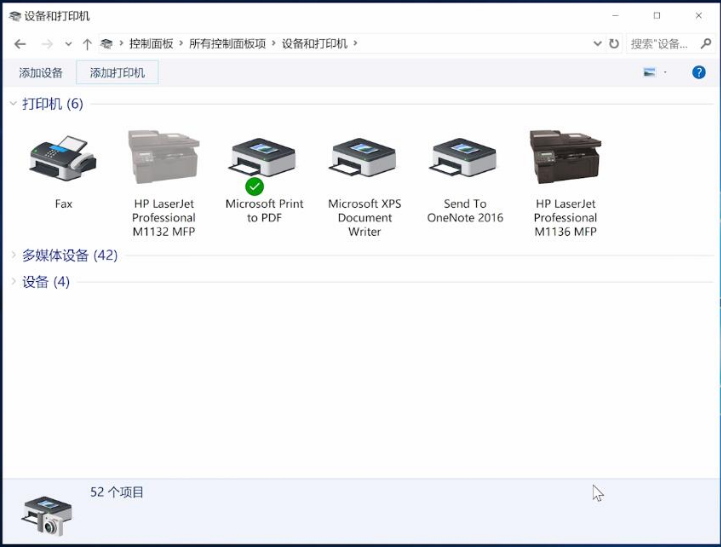This screenshot has height=547, width=721.
Task: Click the search magnifier icon
Action: click(704, 44)
